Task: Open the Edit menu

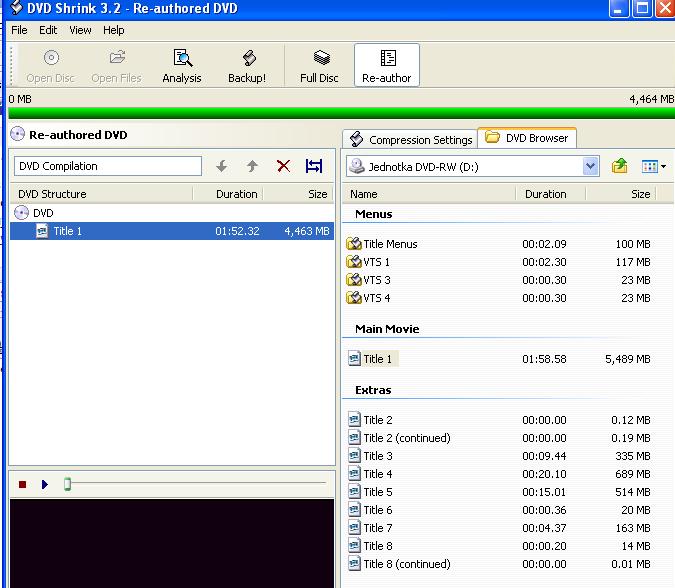Action: [48, 30]
